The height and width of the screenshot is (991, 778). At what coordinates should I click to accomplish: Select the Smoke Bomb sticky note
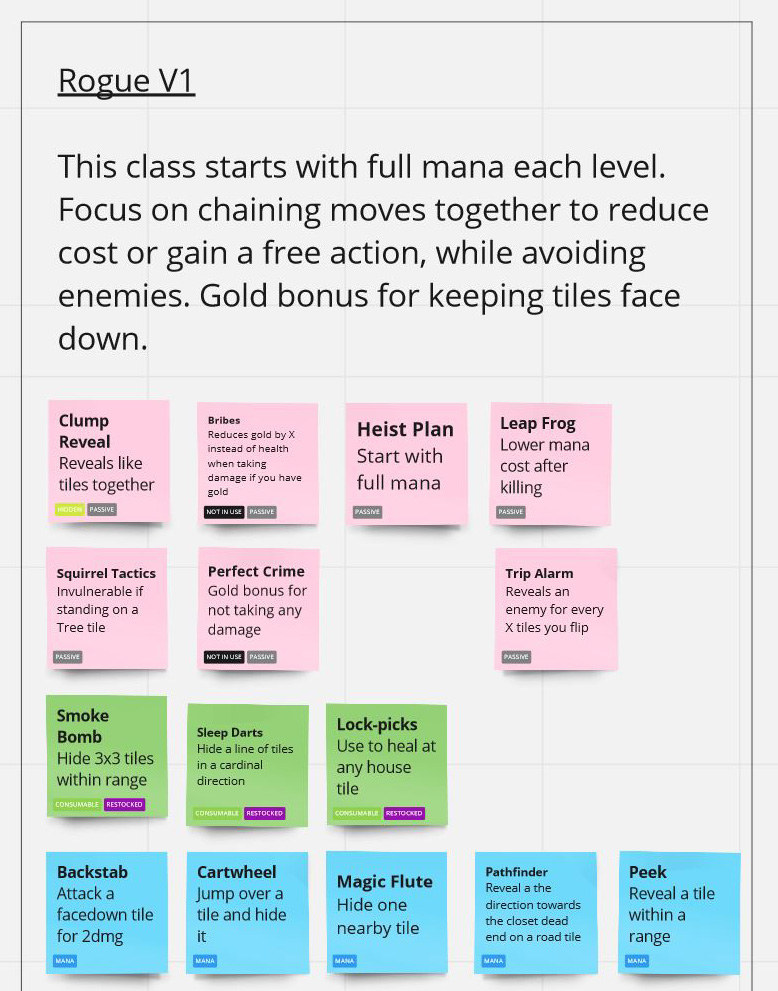(x=106, y=750)
